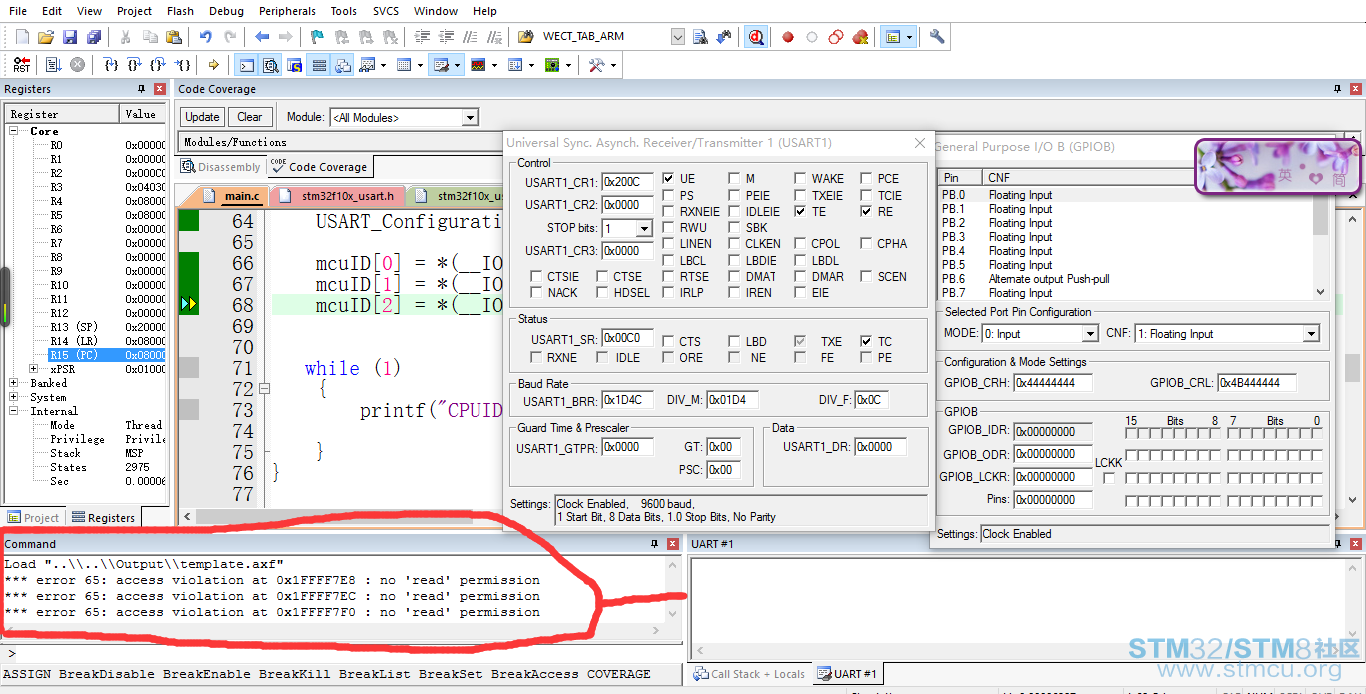
Task: Enable the PCE parity checkbox
Action: (x=866, y=179)
